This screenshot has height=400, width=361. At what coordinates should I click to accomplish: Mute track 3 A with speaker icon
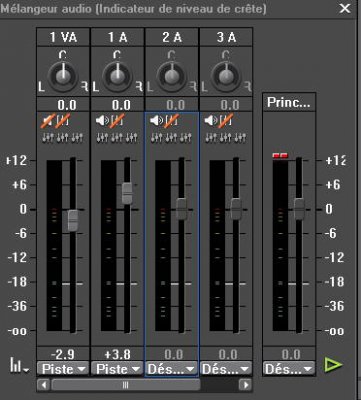click(x=210, y=121)
